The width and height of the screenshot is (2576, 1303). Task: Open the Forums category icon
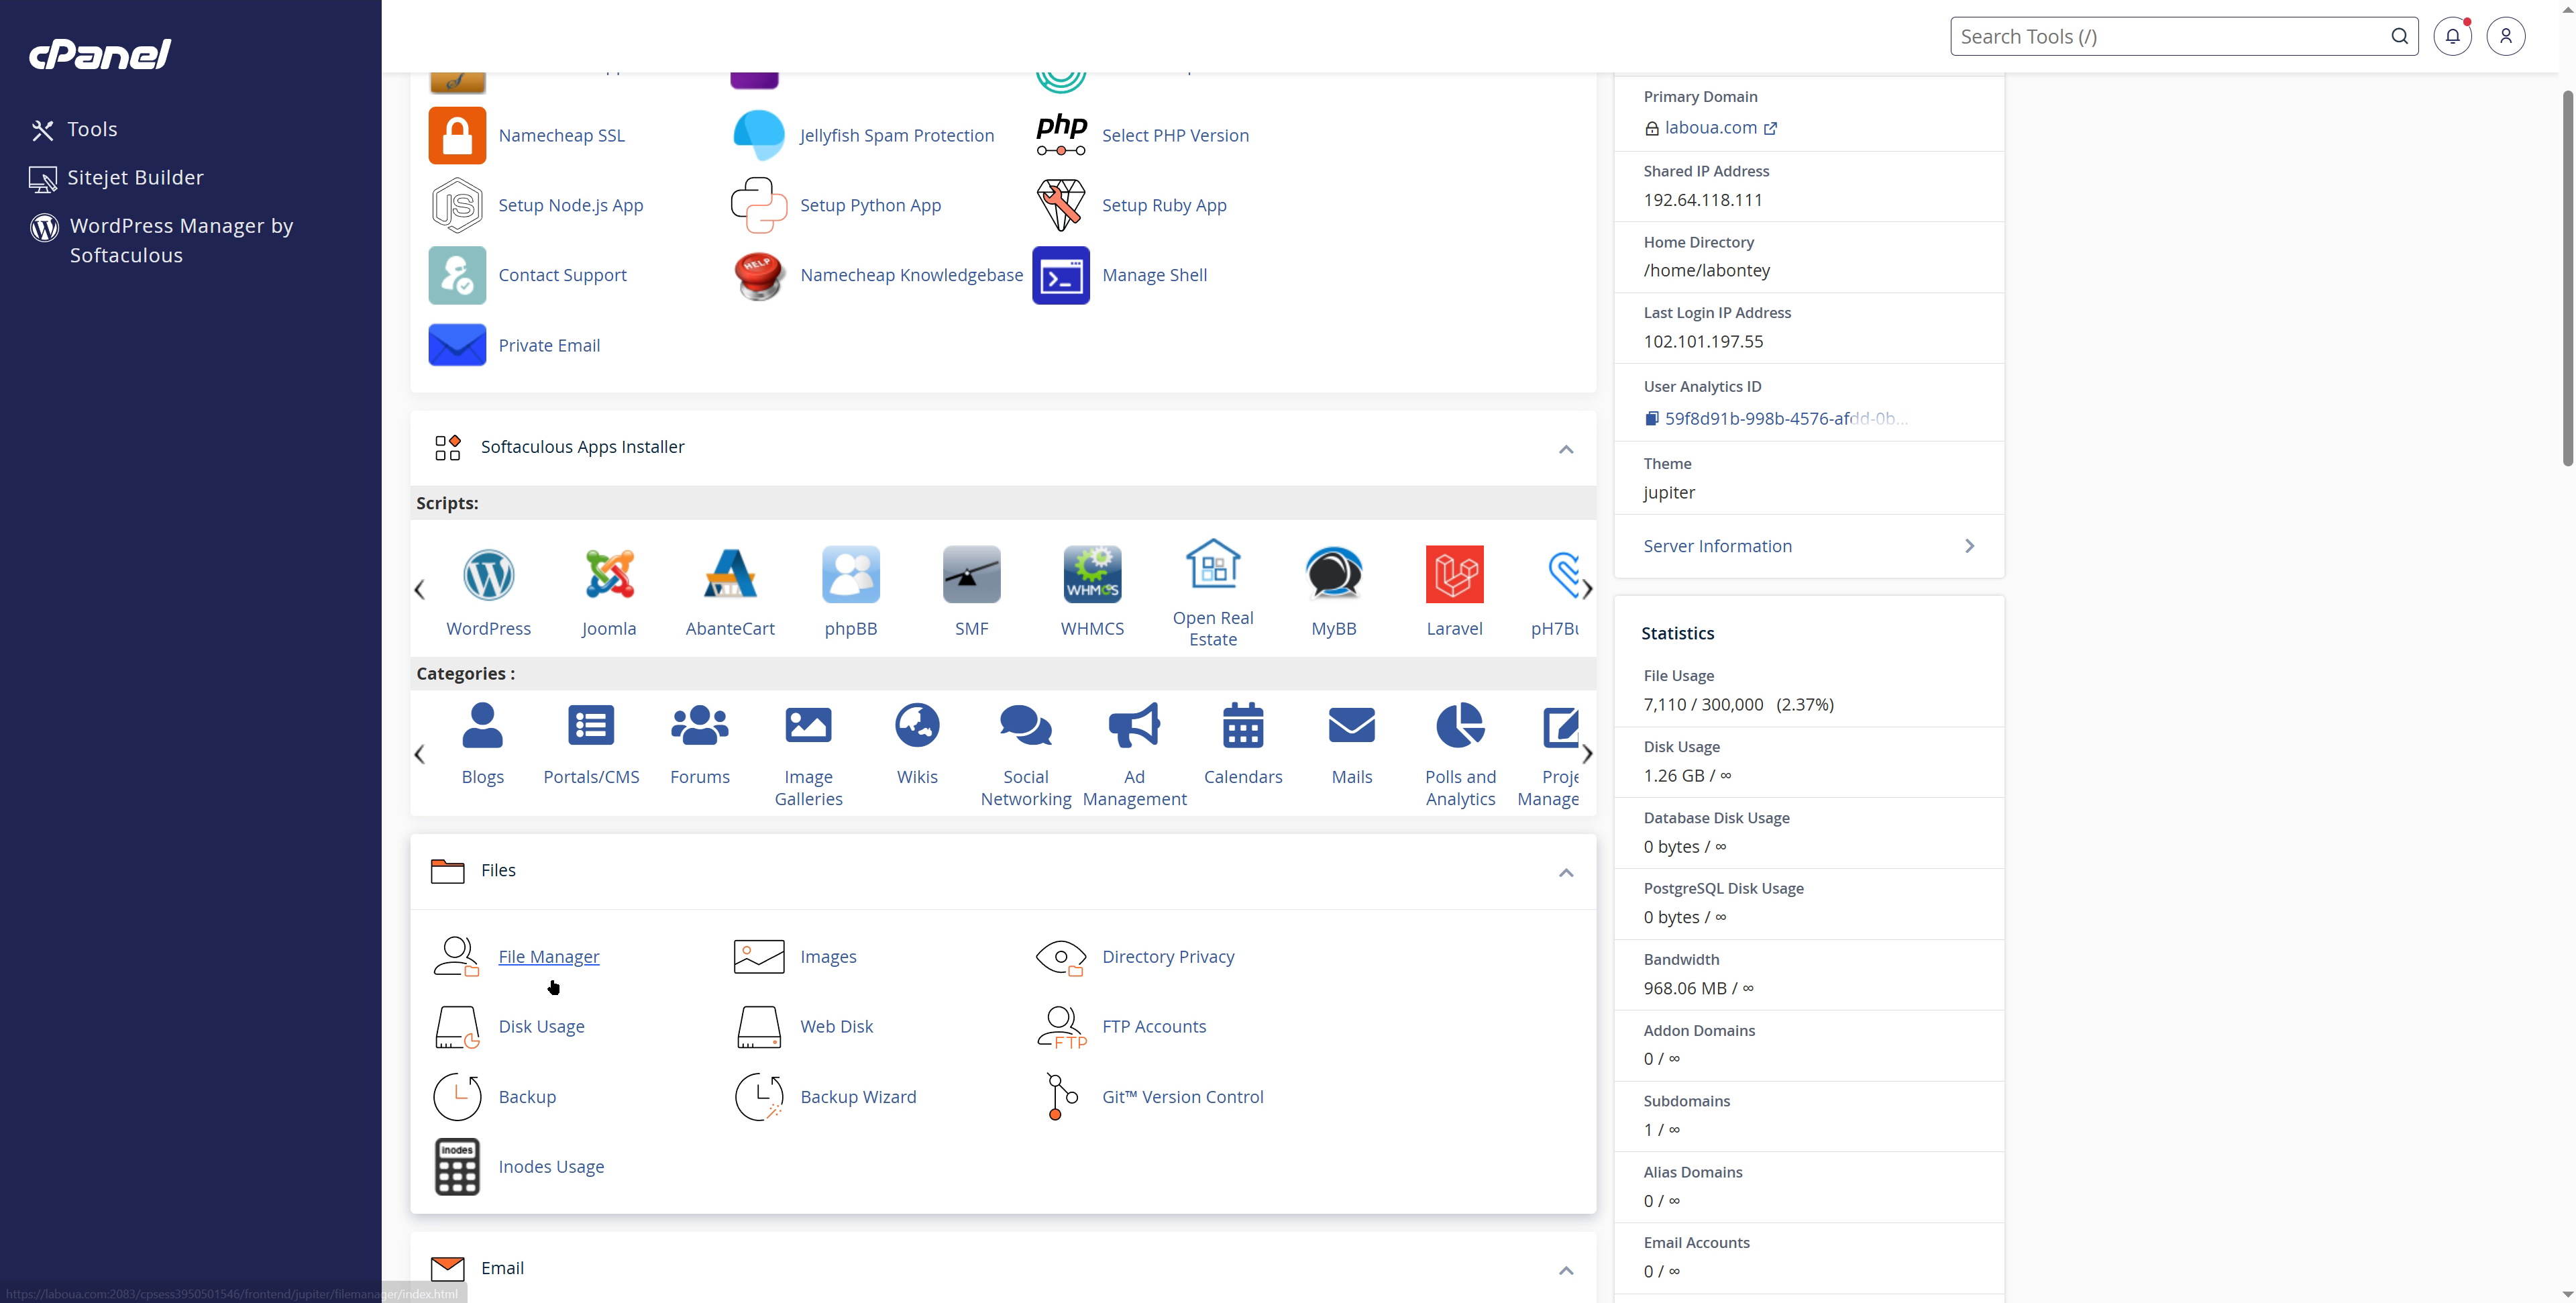pyautogui.click(x=700, y=725)
